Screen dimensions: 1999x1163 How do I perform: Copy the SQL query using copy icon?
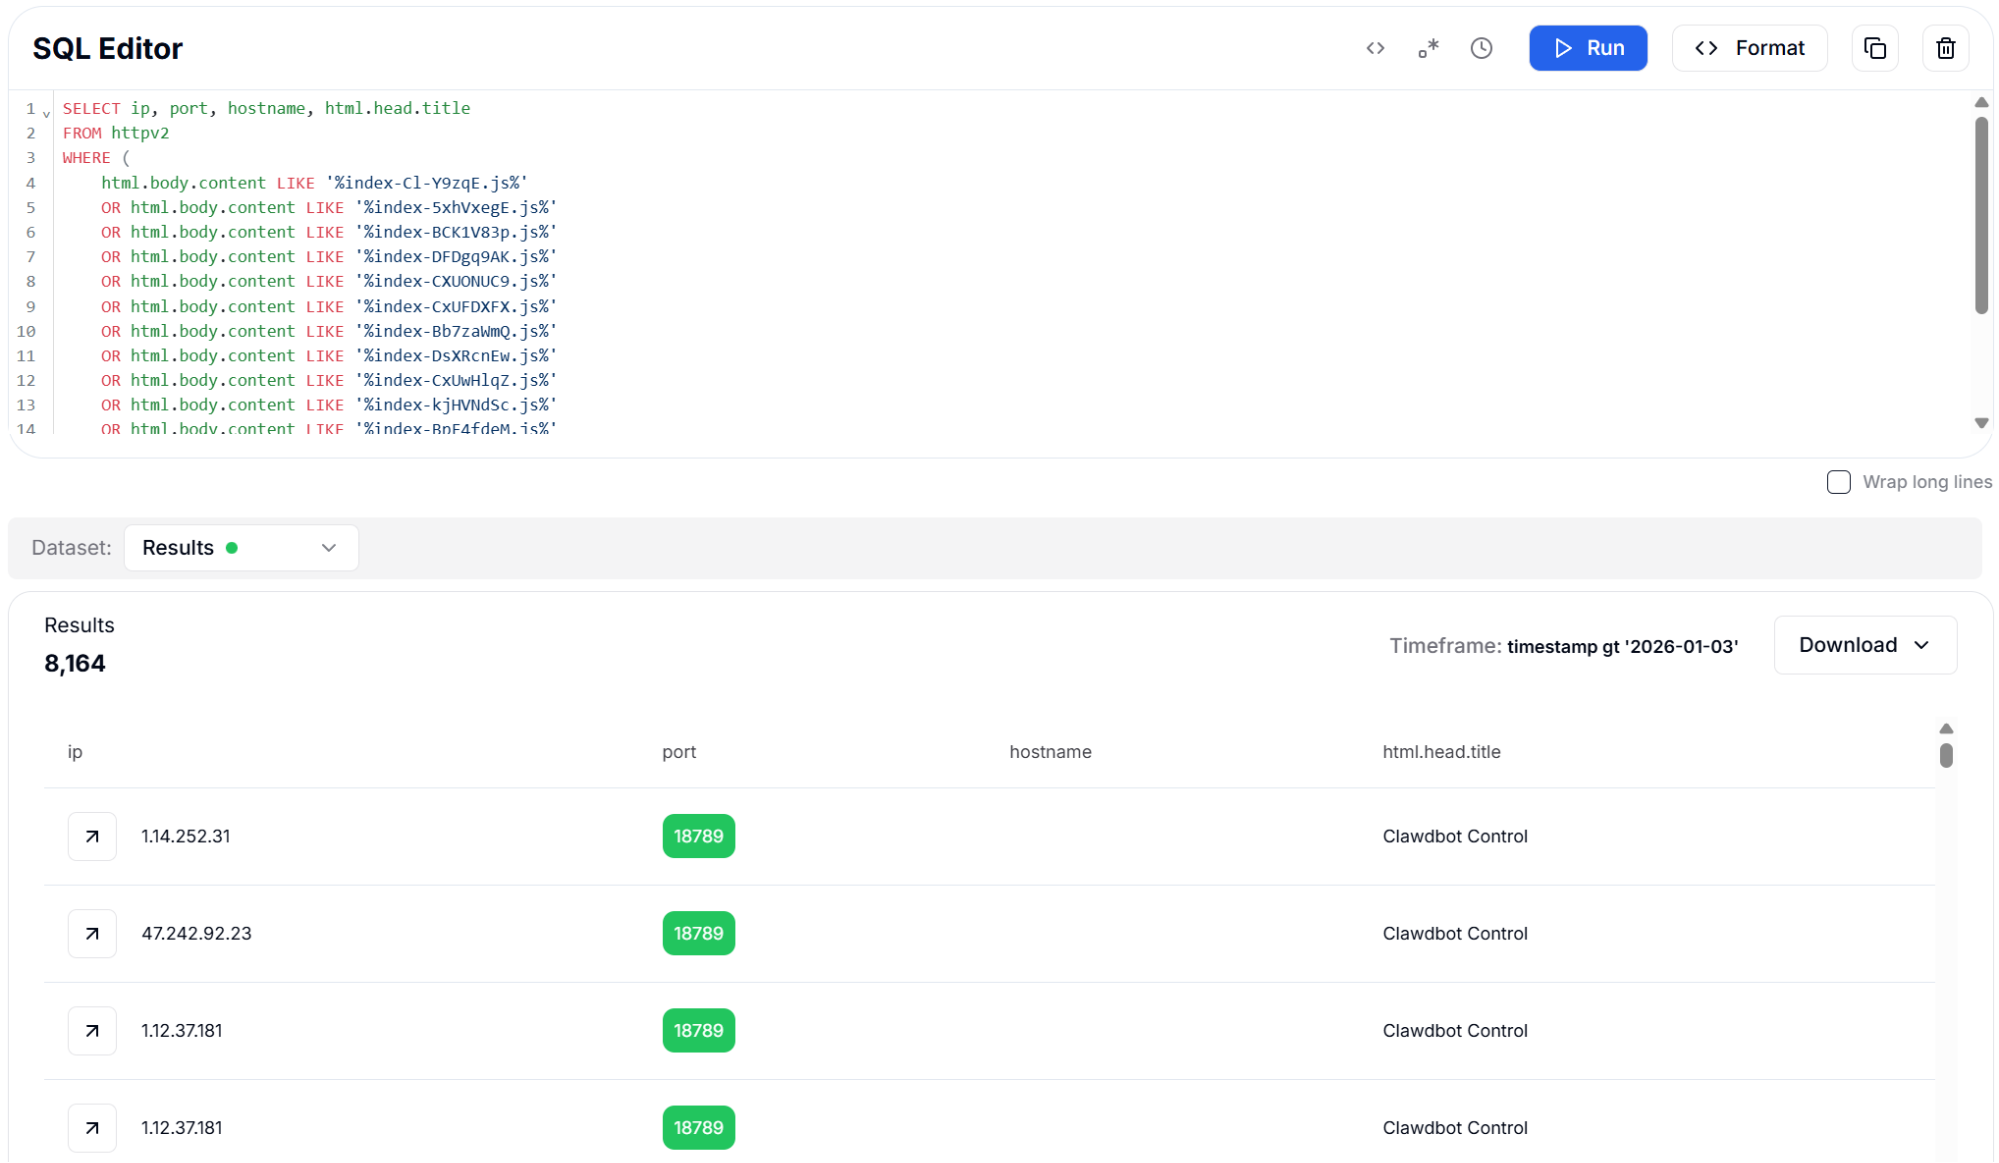pos(1875,47)
